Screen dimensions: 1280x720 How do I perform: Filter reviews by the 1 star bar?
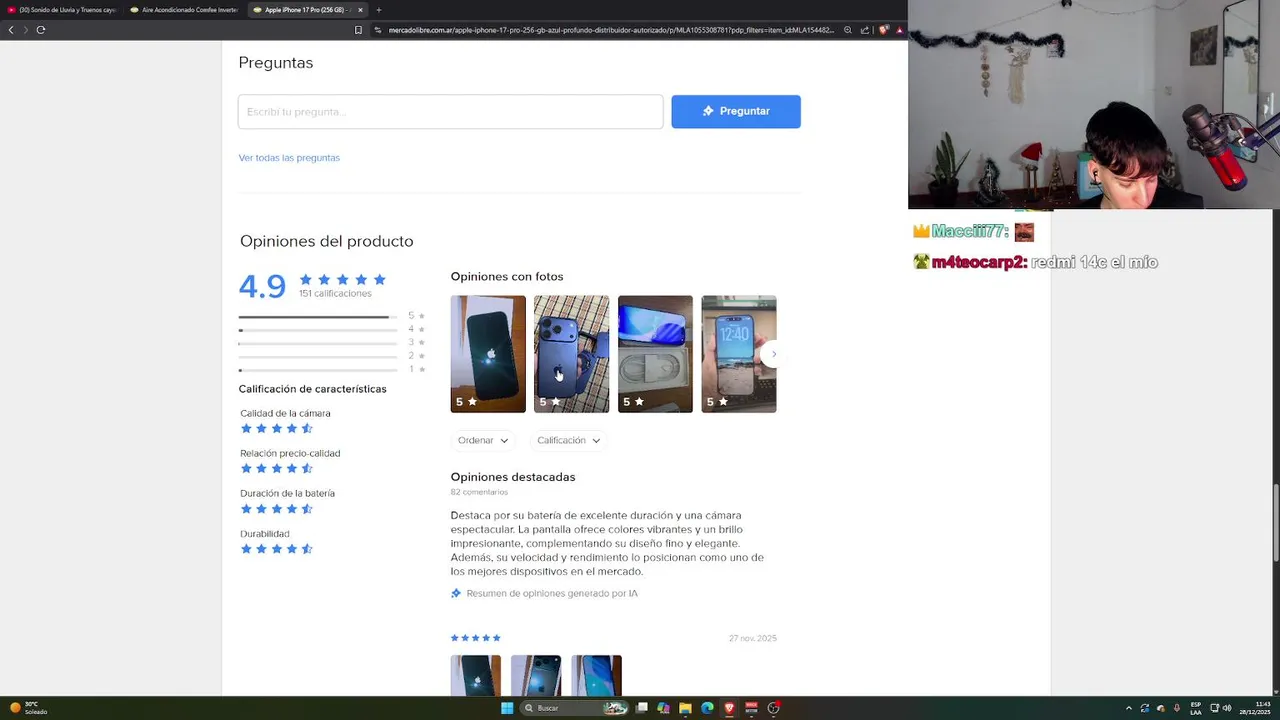(x=332, y=369)
